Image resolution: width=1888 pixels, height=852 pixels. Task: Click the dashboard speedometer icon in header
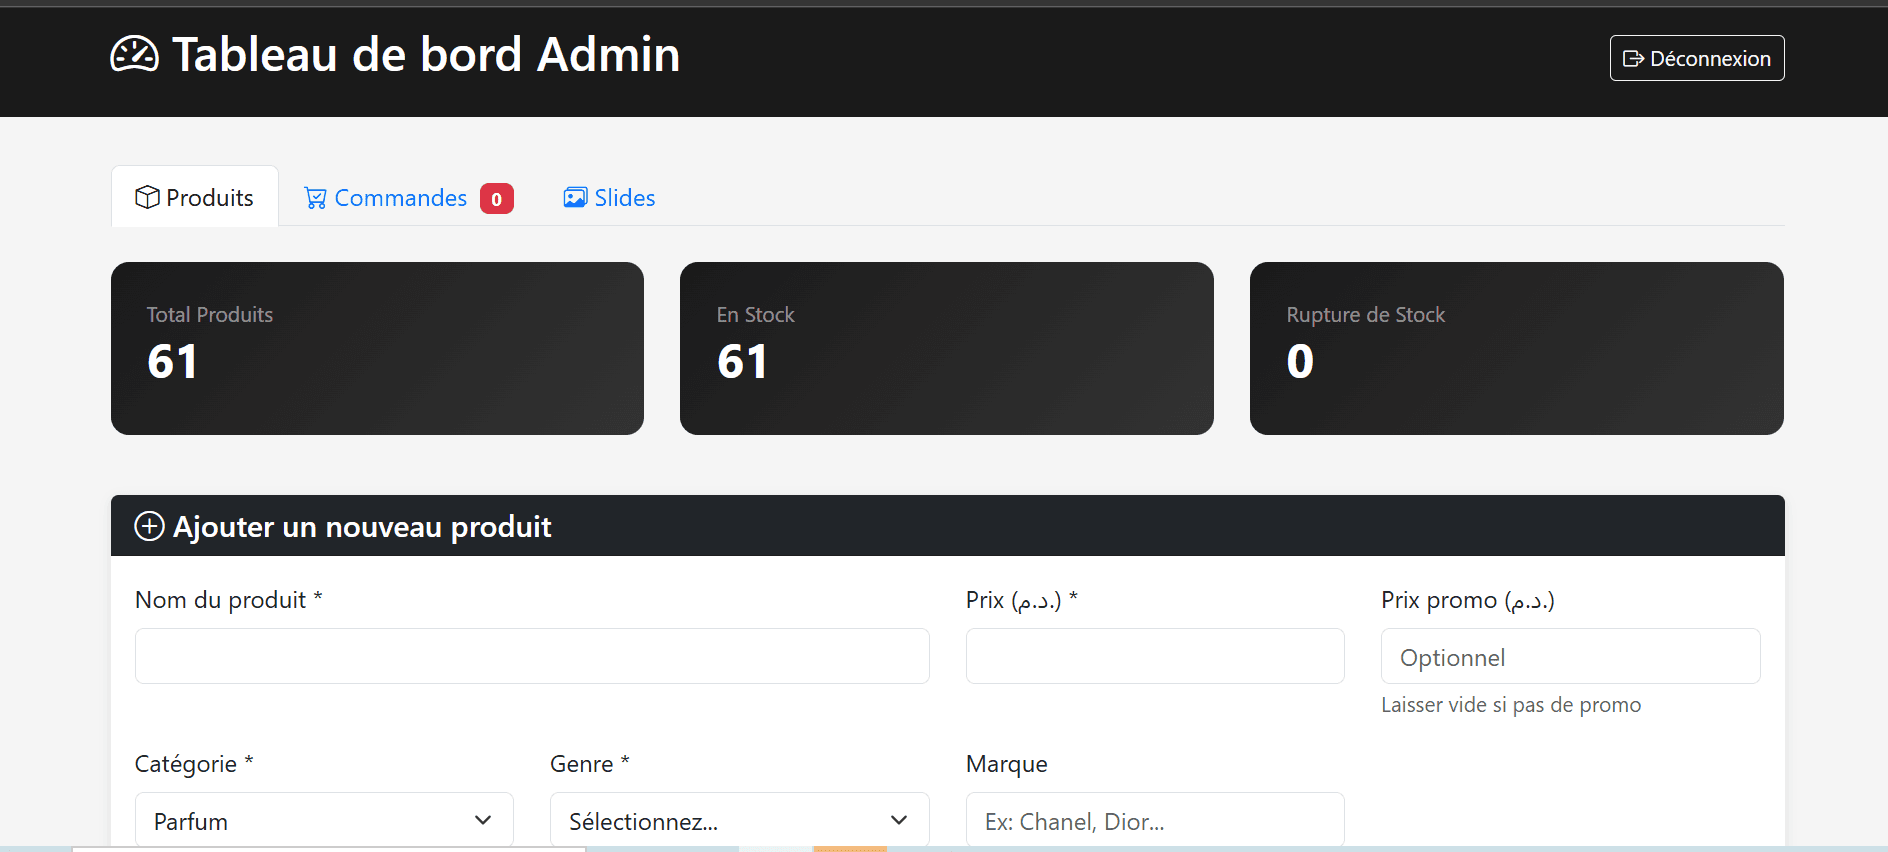coord(134,54)
